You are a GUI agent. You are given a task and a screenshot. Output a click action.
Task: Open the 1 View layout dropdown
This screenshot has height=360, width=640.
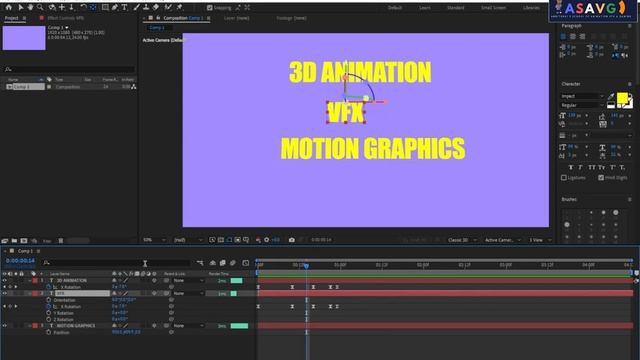(540, 240)
